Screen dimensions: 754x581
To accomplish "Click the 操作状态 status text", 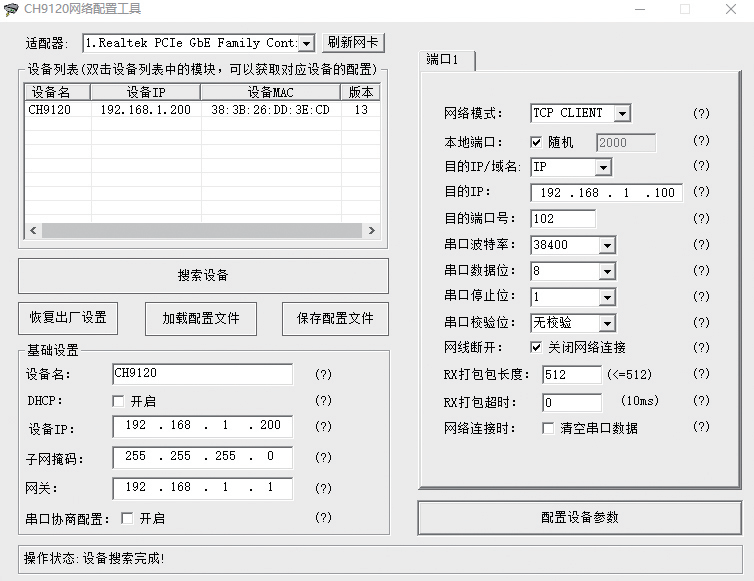I will pos(94,558).
